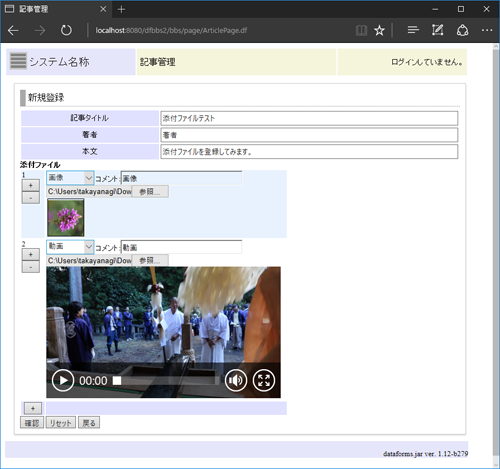The height and width of the screenshot is (469, 500).
Task: Open the 動画 file type dropdown
Action: [70, 247]
